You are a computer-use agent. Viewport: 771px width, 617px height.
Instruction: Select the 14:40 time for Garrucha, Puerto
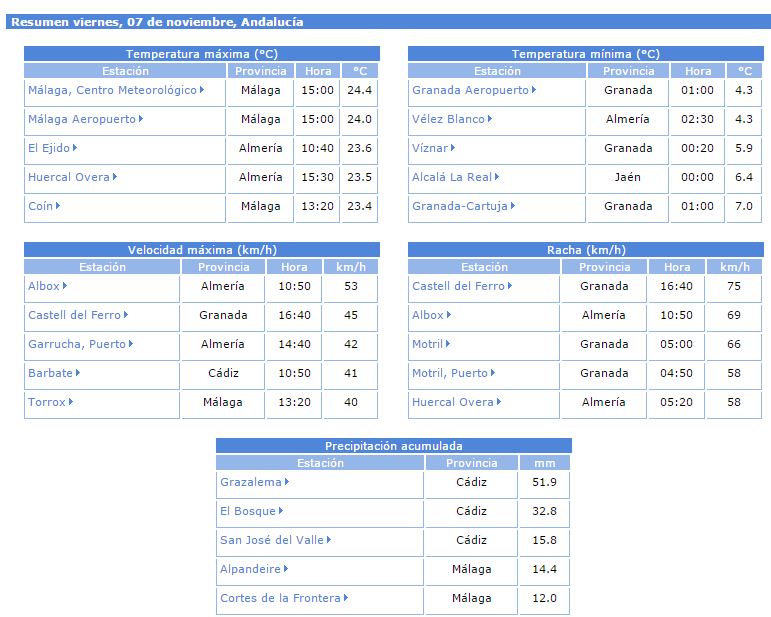295,344
